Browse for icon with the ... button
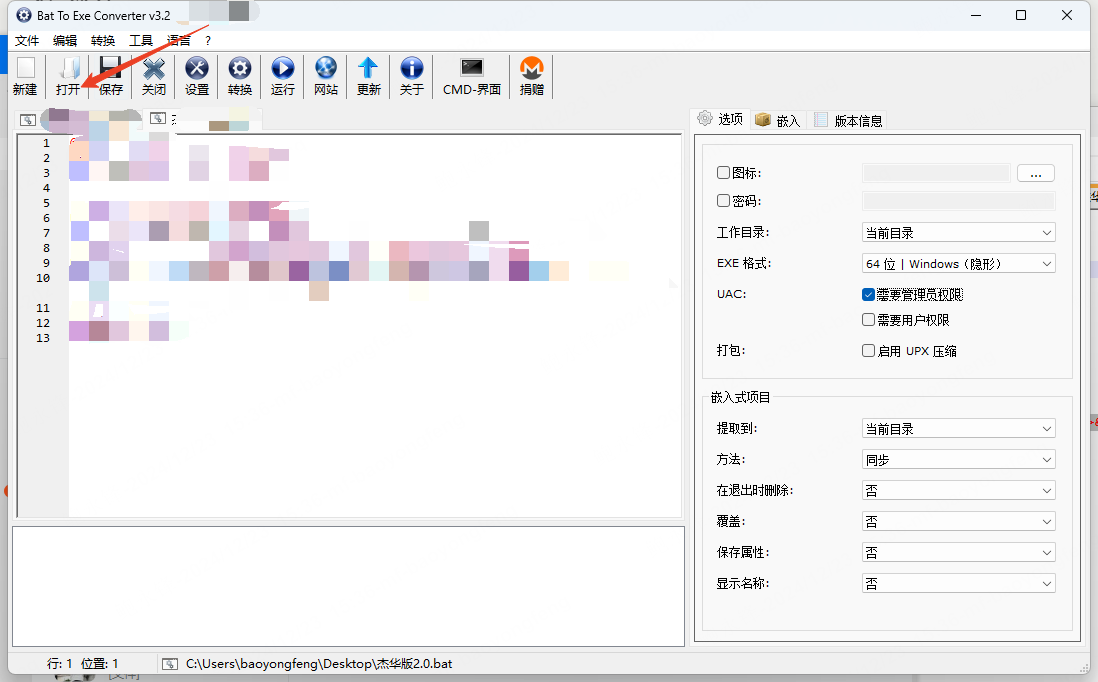 click(x=1036, y=173)
